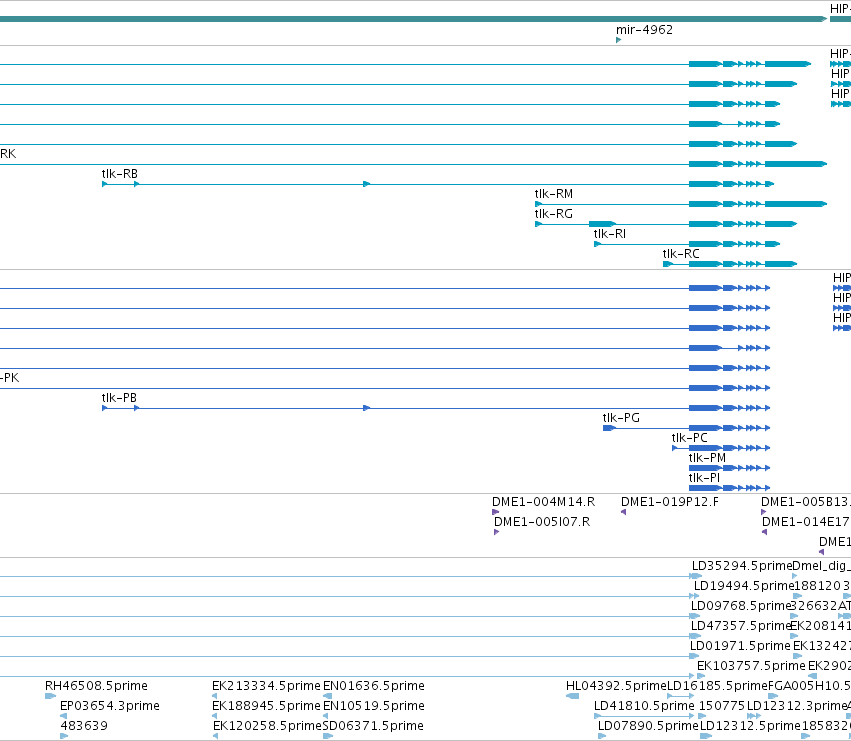Click the EN01636.5prime EST label
This screenshot has height=741, width=851.
click(x=374, y=686)
